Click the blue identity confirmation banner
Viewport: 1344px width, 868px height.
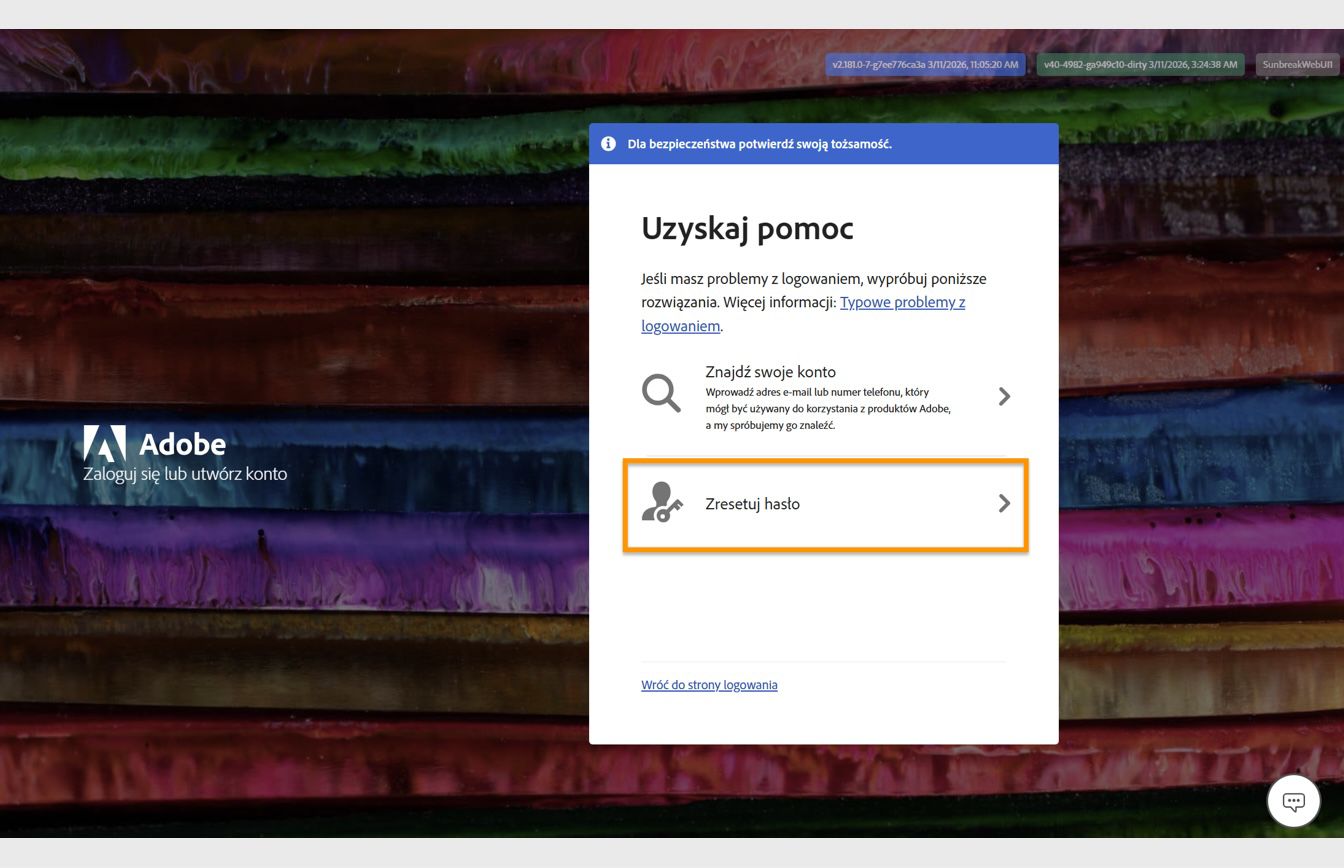pos(823,143)
